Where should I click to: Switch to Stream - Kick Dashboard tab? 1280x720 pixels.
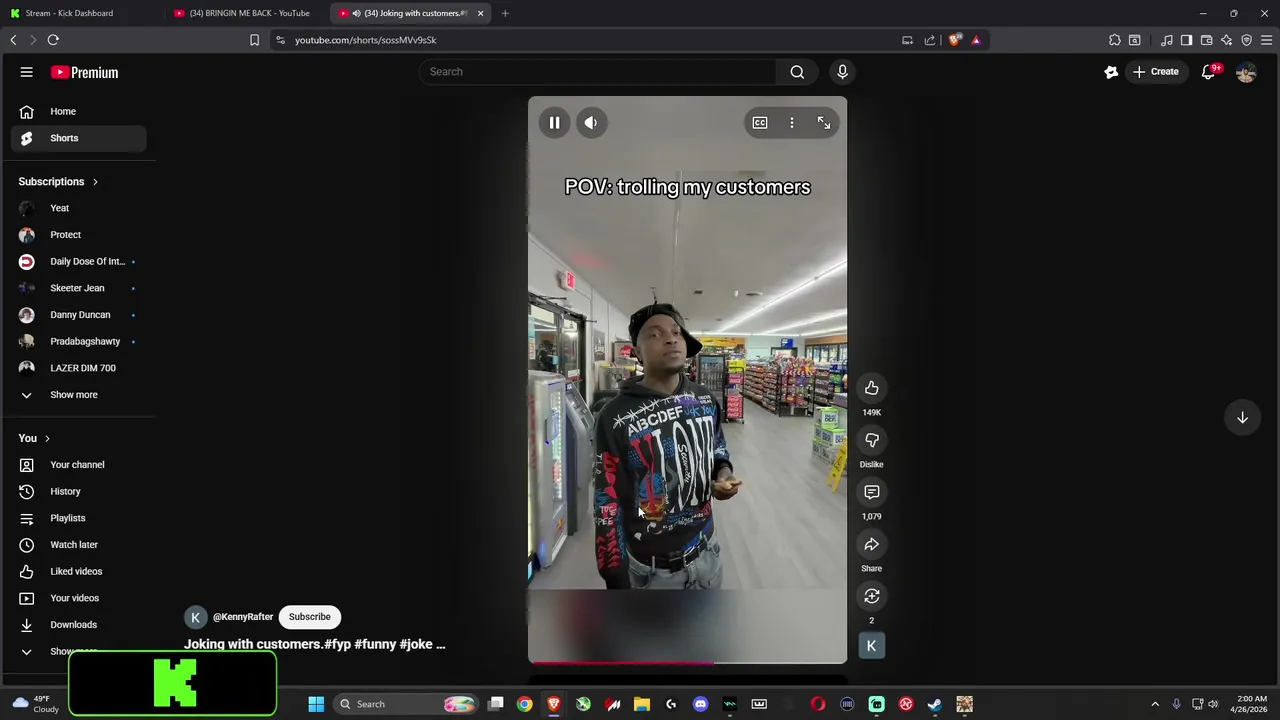80,13
